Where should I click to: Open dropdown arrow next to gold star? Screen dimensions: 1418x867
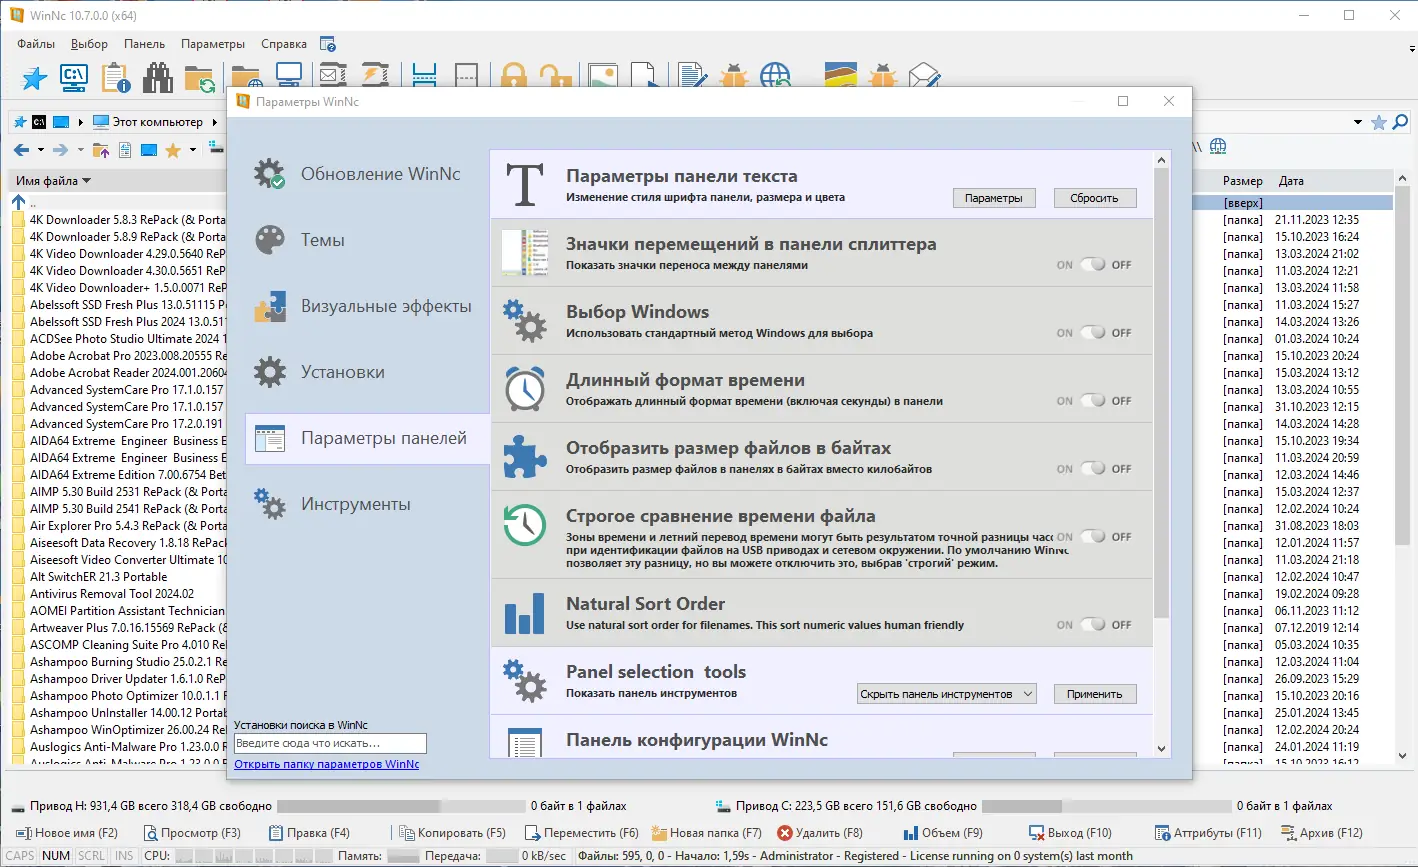coord(192,150)
